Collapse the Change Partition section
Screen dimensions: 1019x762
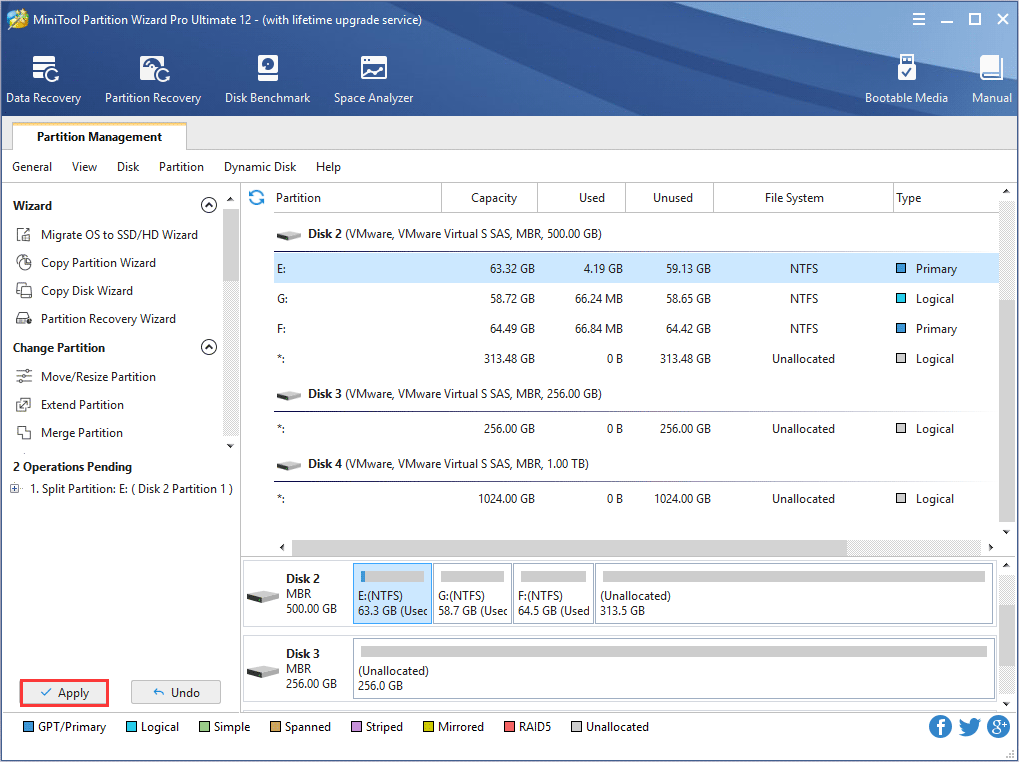click(x=209, y=348)
